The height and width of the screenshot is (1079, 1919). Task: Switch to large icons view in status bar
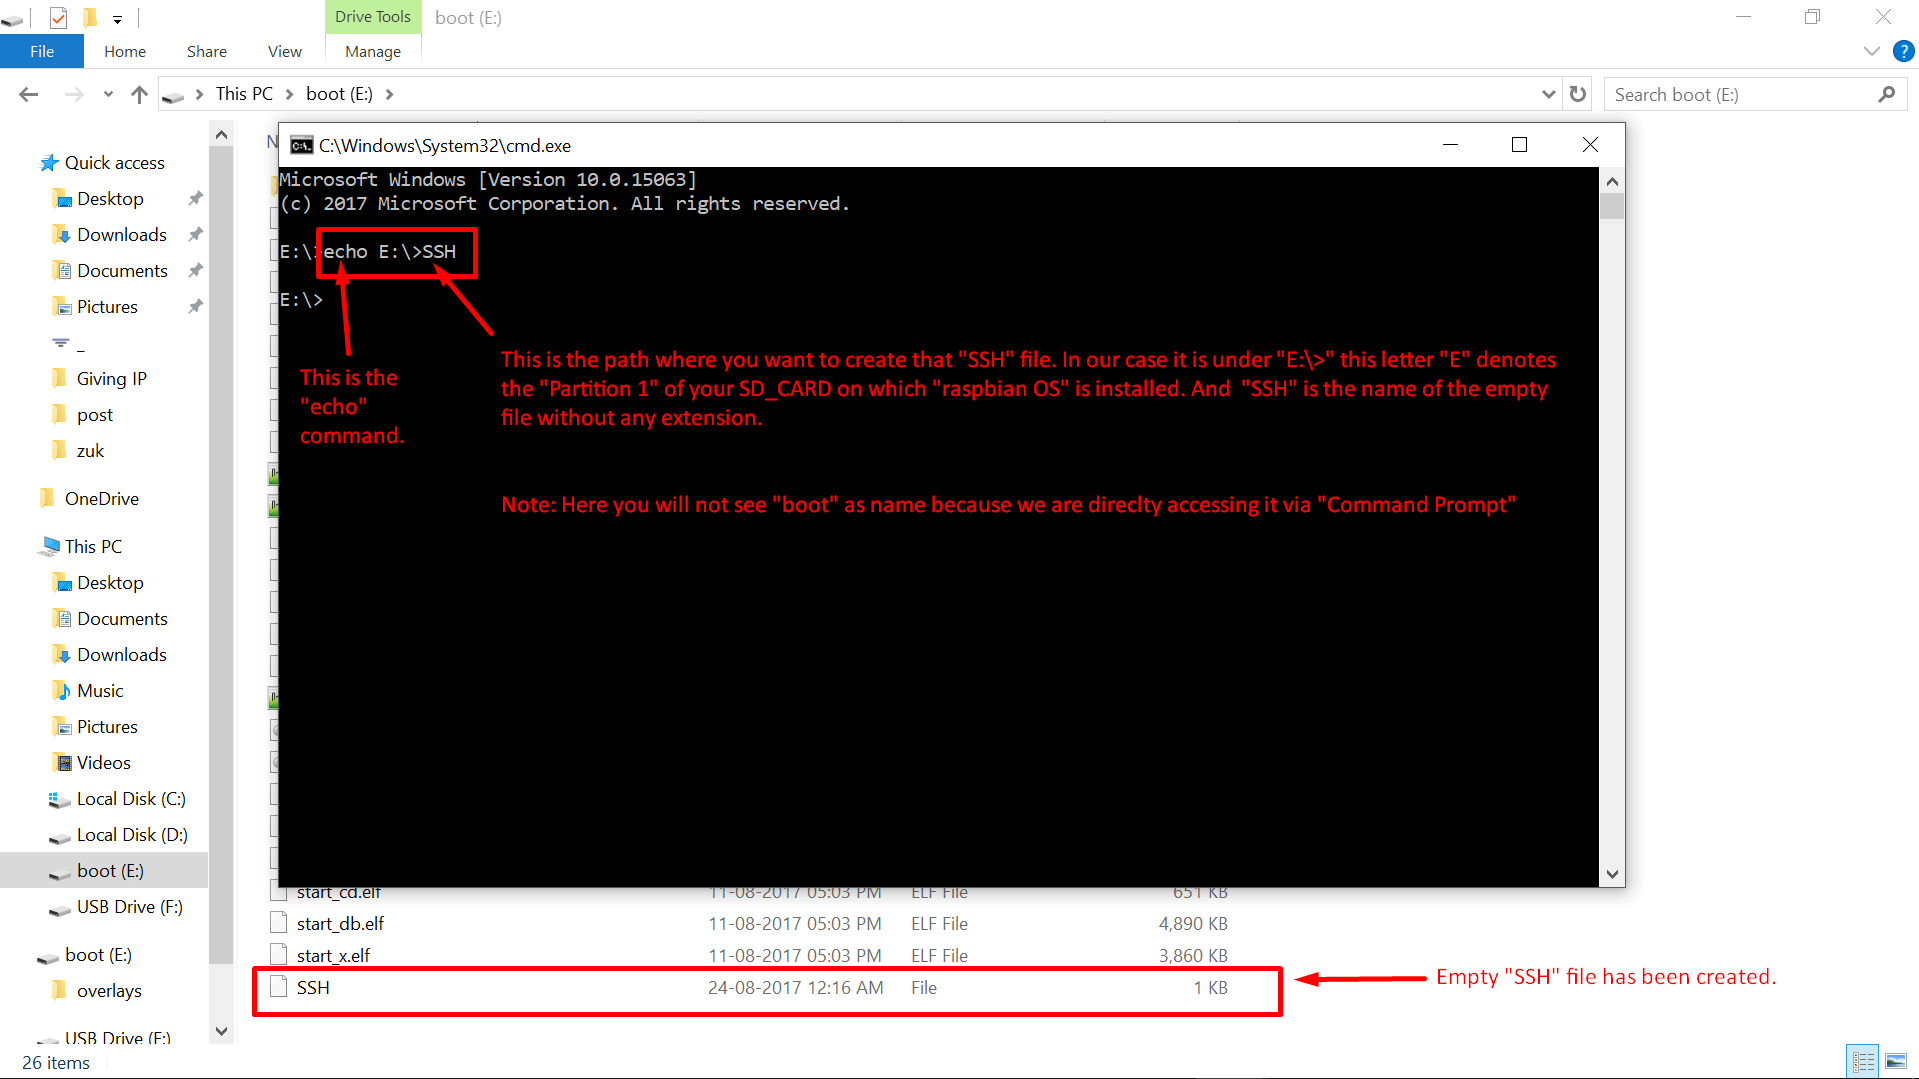pos(1896,1061)
